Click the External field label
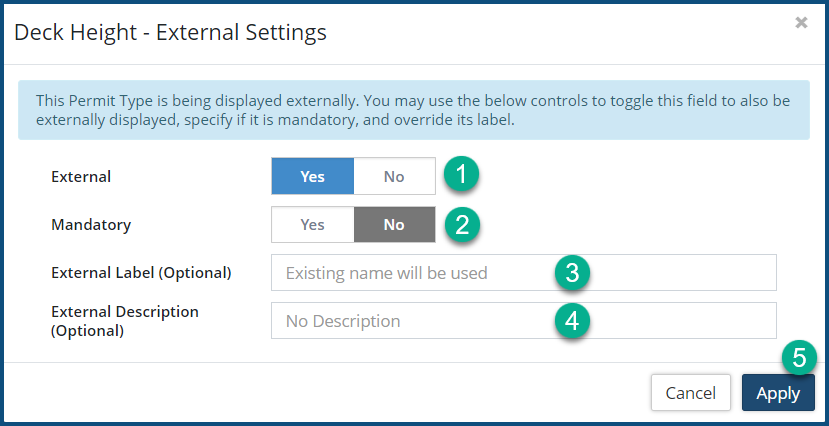This screenshot has height=426, width=829. point(81,177)
